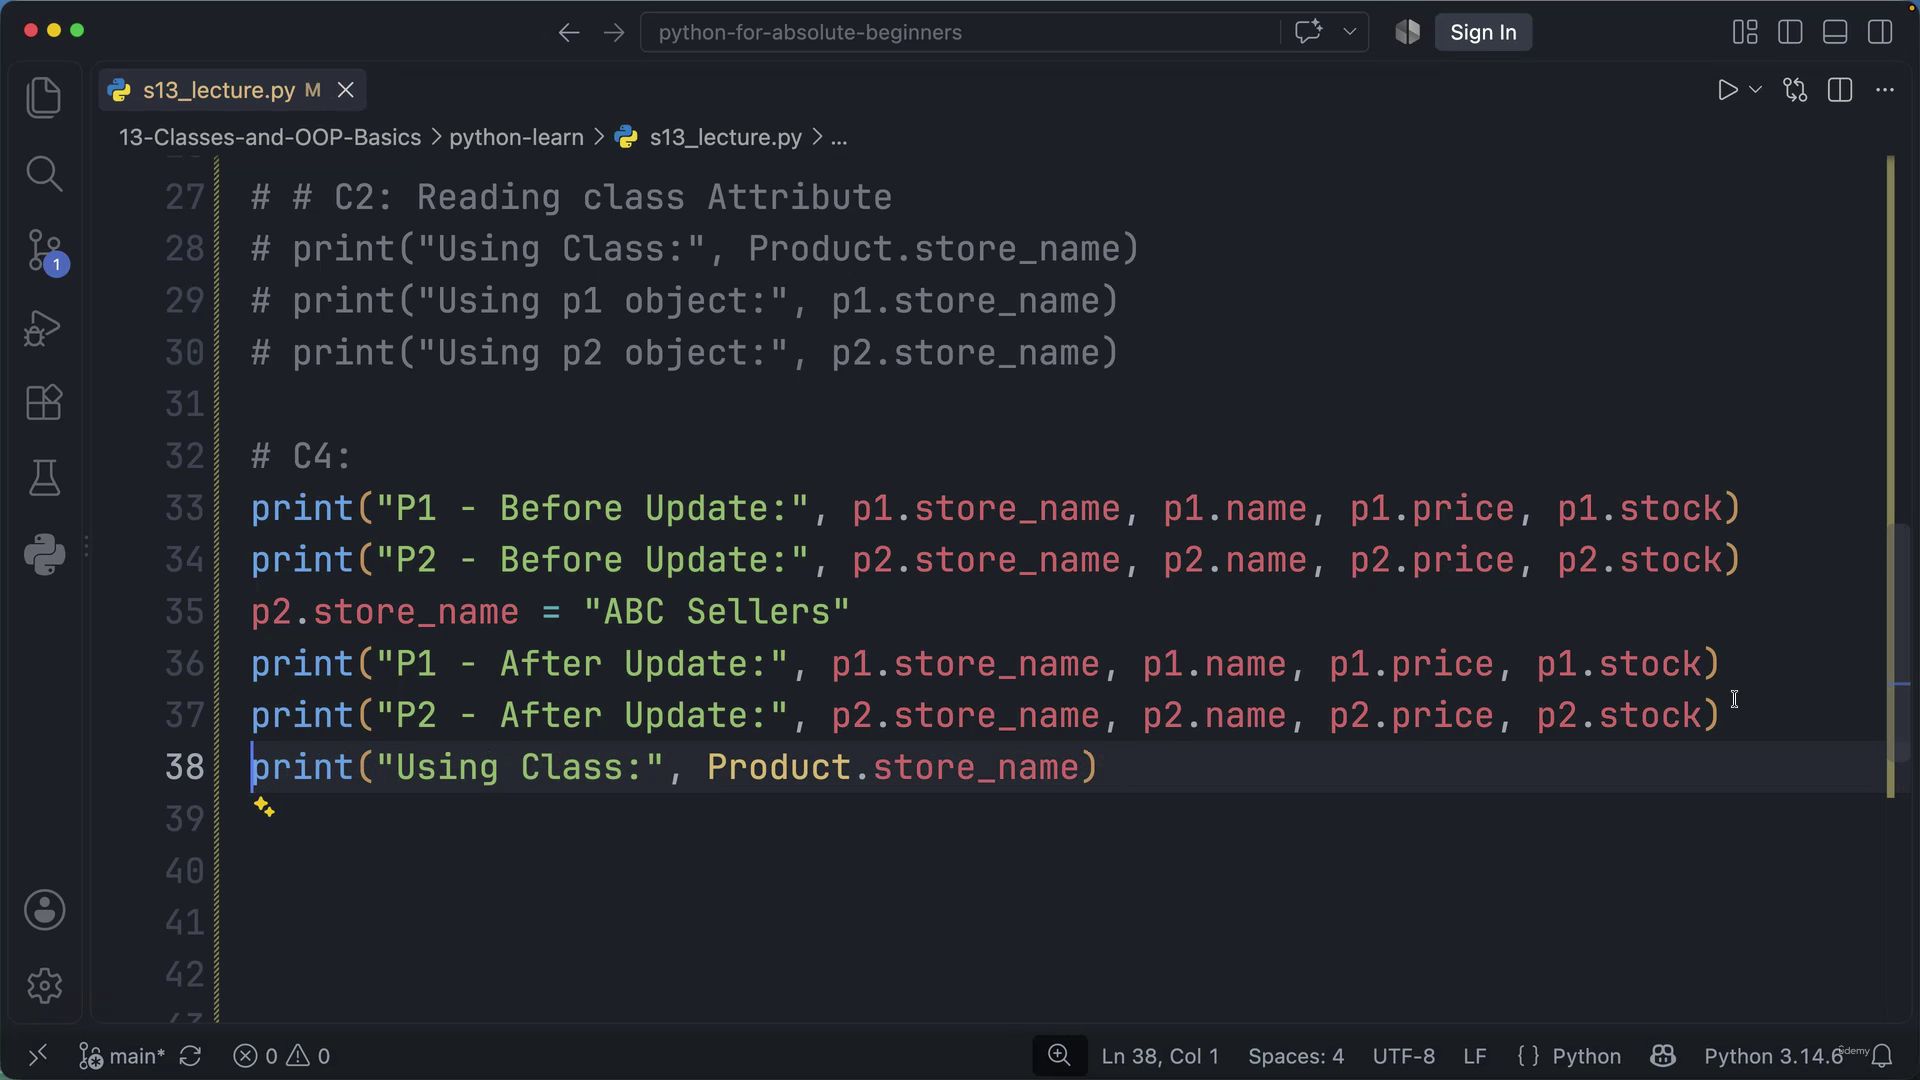Screen dimensions: 1920x1080
Task: Go back in navigation history
Action: click(x=569, y=32)
